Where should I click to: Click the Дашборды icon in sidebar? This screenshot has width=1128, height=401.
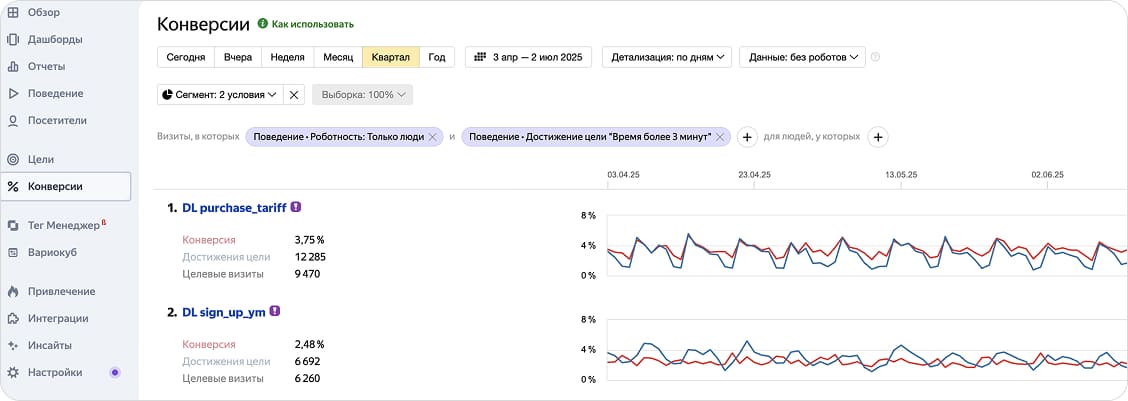click(x=13, y=39)
